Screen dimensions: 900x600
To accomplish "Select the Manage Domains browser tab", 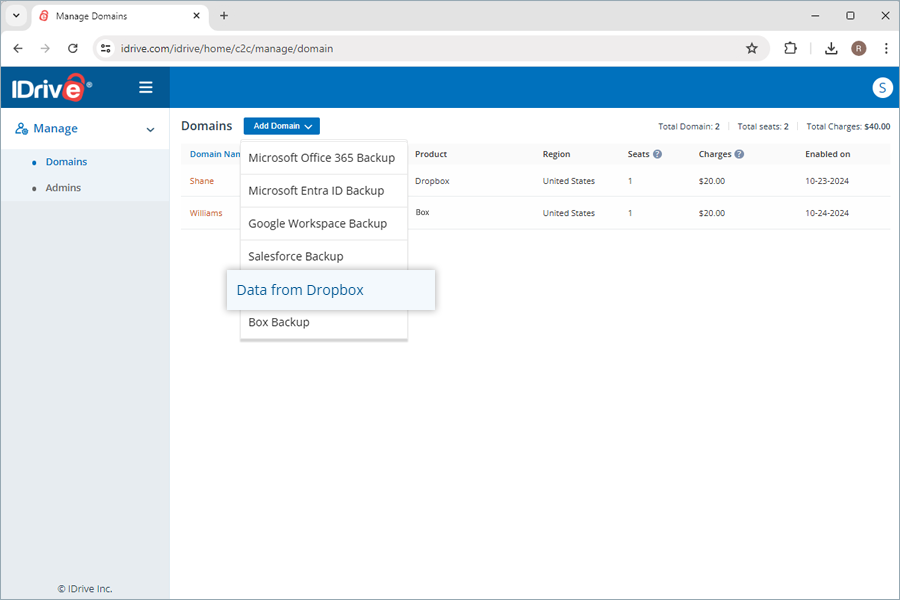I will pos(120,16).
